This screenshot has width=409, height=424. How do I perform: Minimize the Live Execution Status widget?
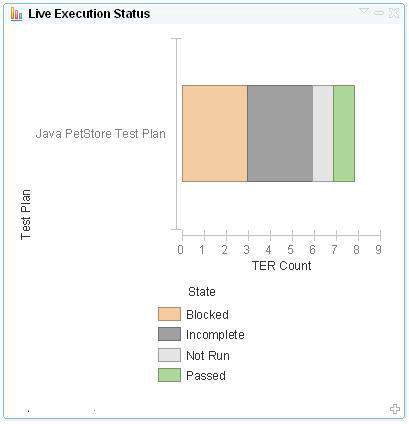[x=379, y=13]
